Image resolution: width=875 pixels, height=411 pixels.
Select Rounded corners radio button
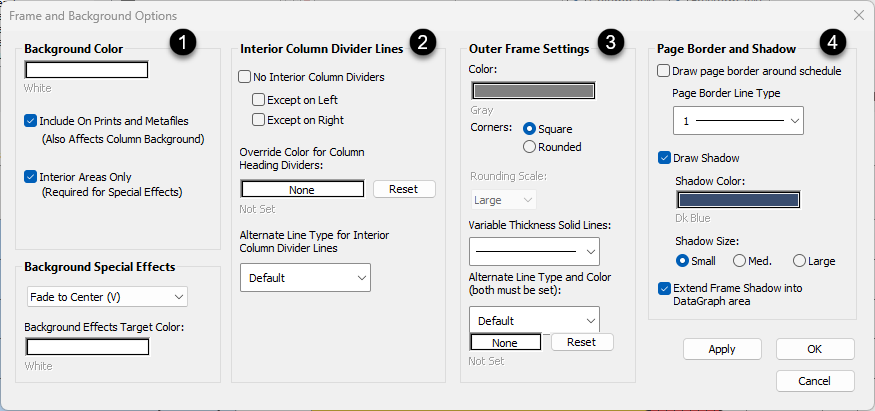(x=530, y=147)
